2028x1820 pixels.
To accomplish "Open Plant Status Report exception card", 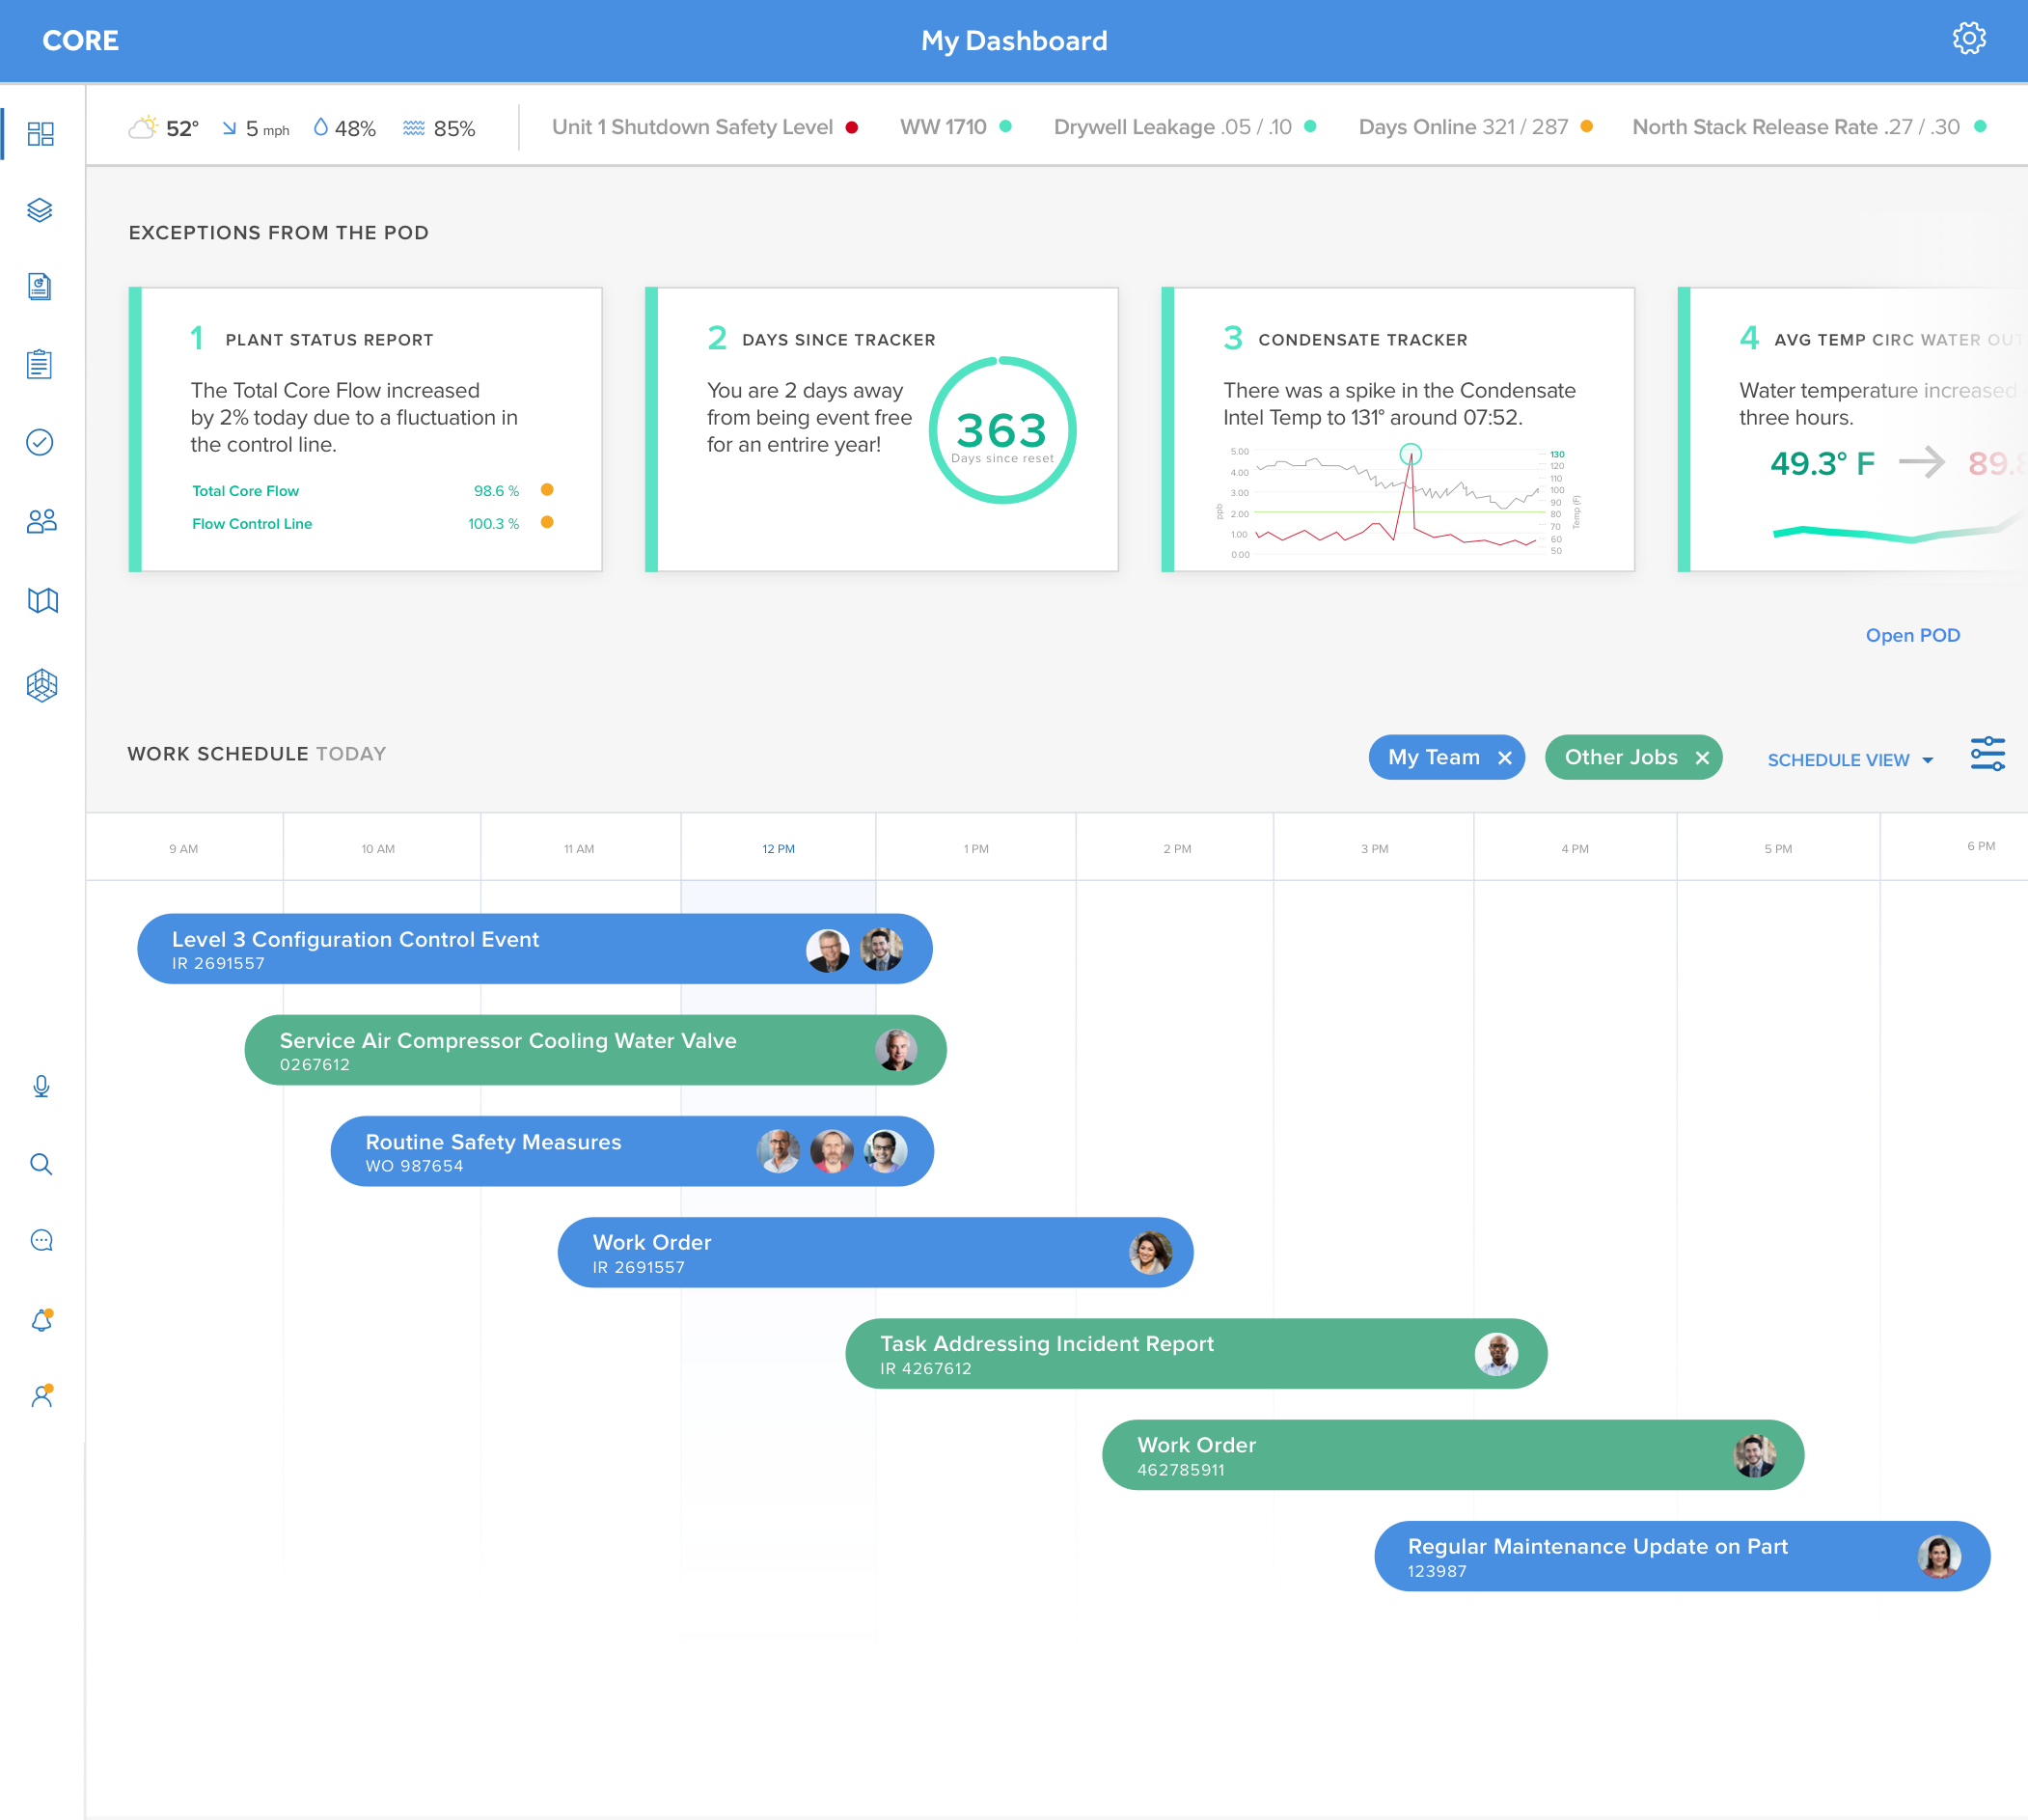I will tap(365, 429).
